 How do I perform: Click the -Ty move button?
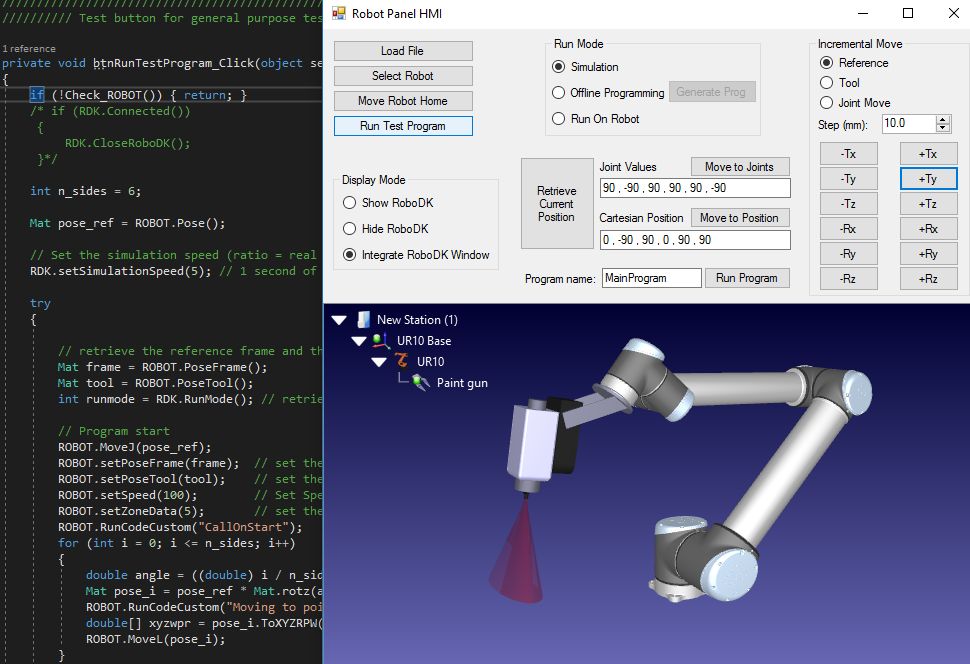[848, 179]
